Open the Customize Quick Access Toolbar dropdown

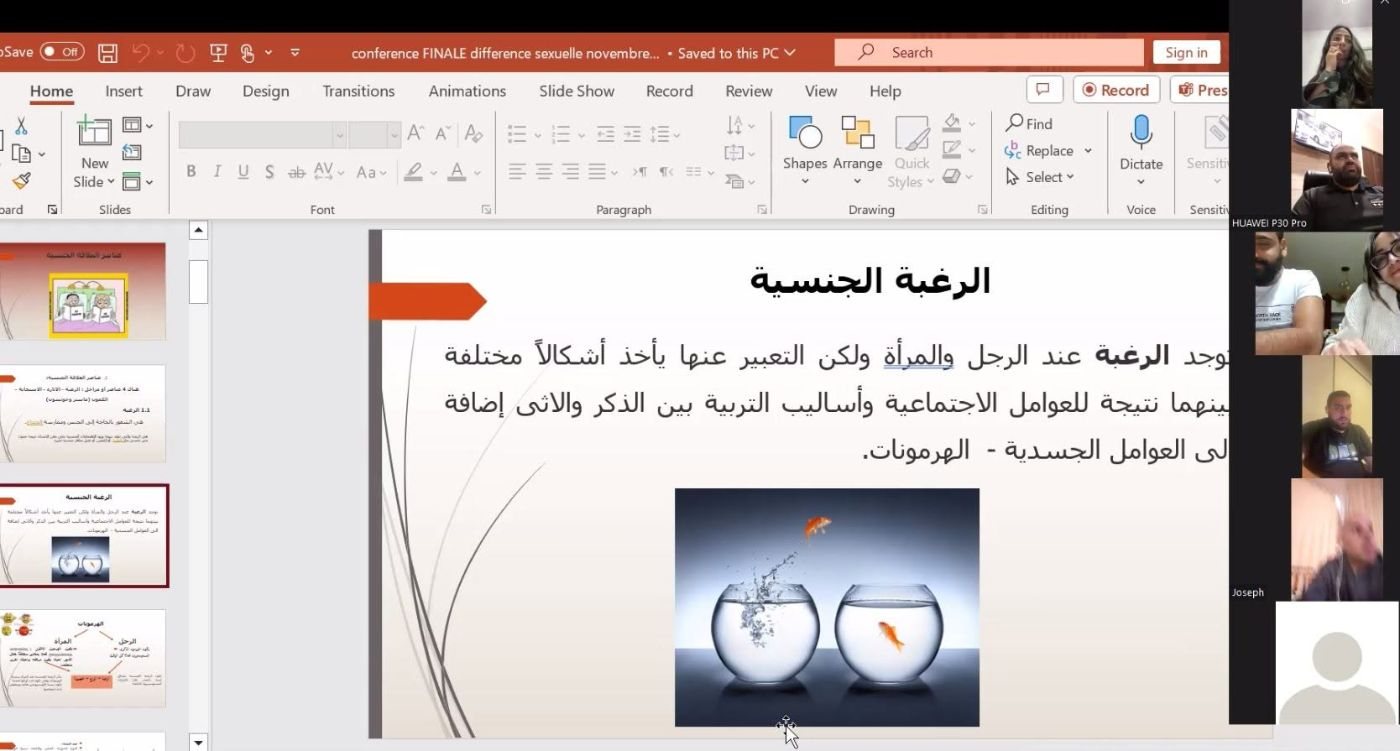(295, 53)
